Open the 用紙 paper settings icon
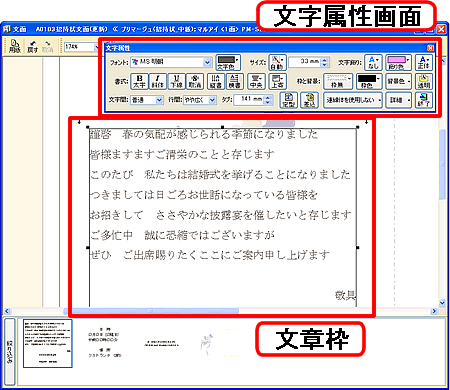 pyautogui.click(x=14, y=46)
